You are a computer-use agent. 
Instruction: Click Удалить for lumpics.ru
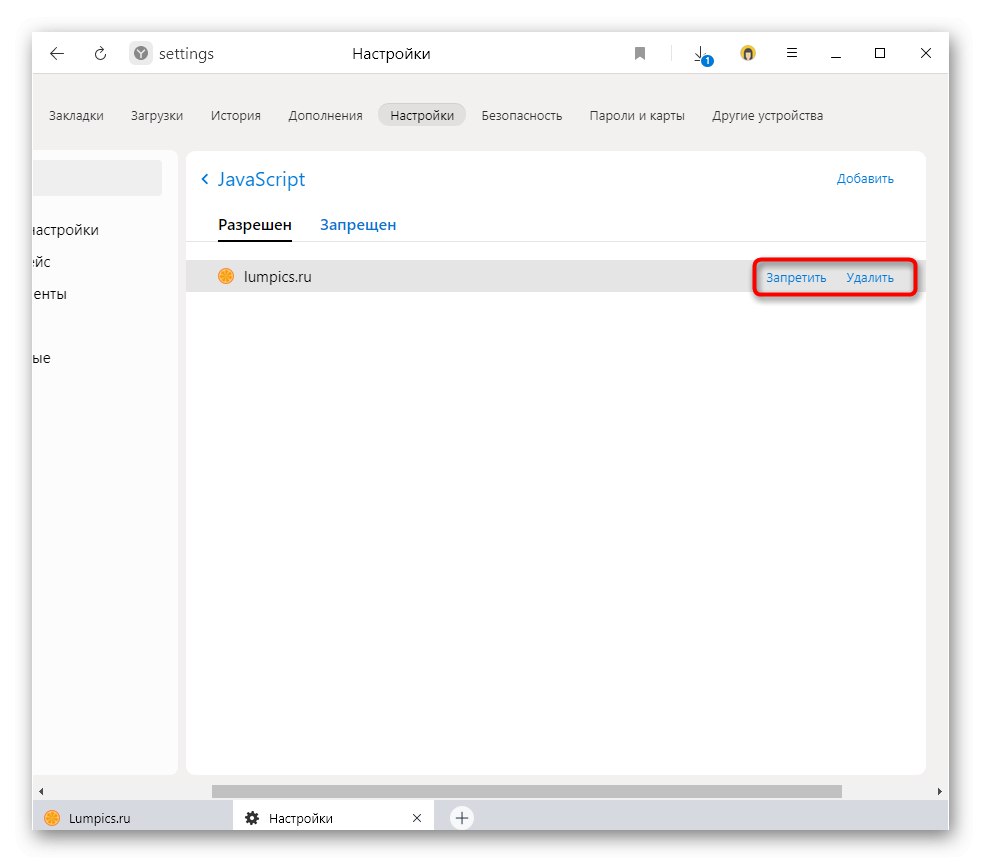870,278
